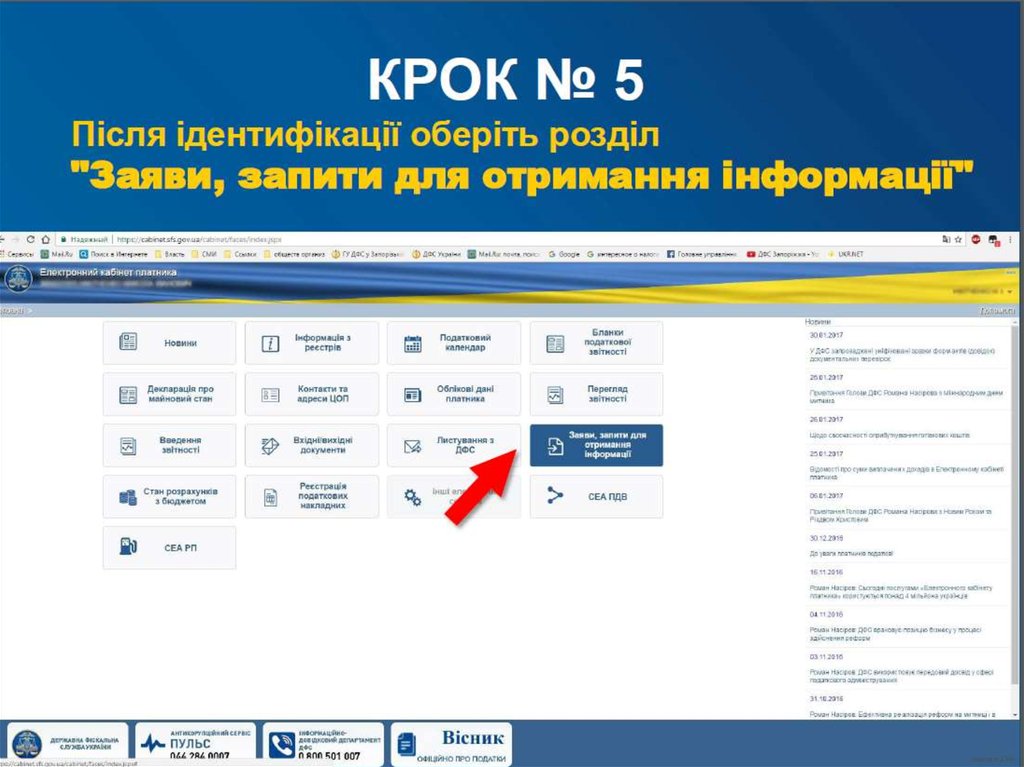Open the Введення звітності icon

pos(128,446)
